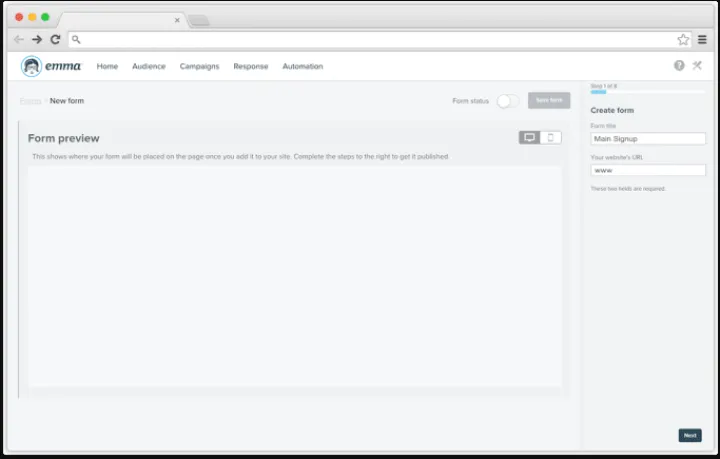The width and height of the screenshot is (720, 459).
Task: Click the Emma logo icon
Action: [32, 66]
